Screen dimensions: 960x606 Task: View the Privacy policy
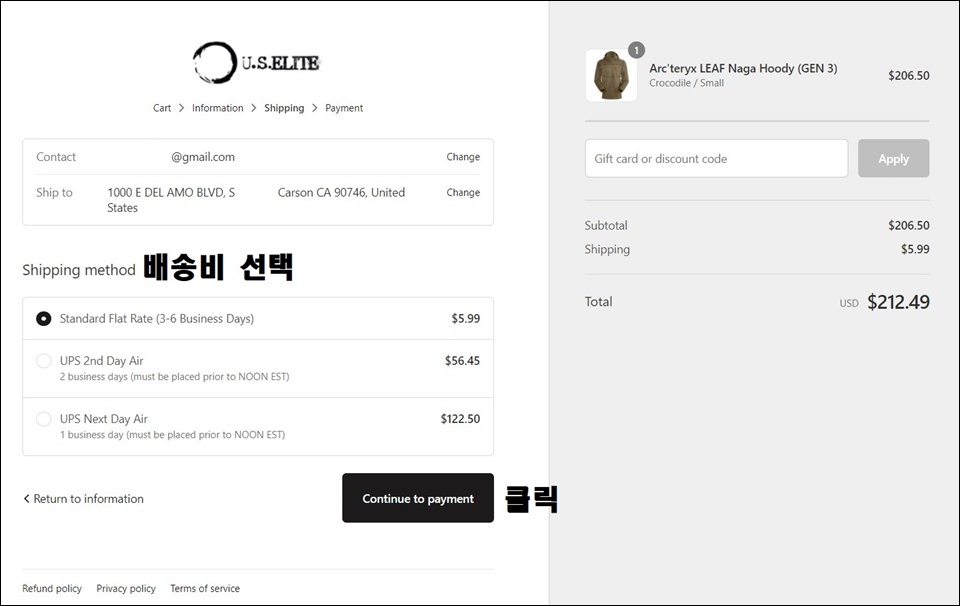tap(126, 588)
